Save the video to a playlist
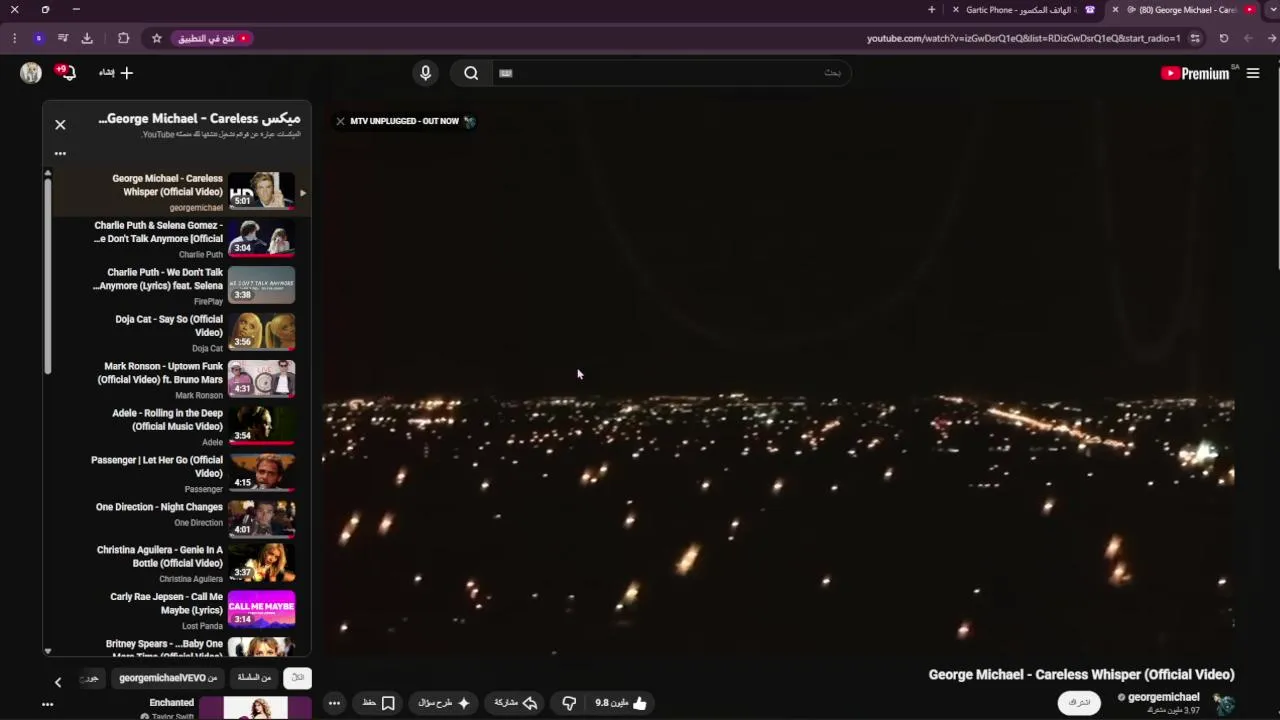Image resolution: width=1280 pixels, height=720 pixels. click(378, 703)
